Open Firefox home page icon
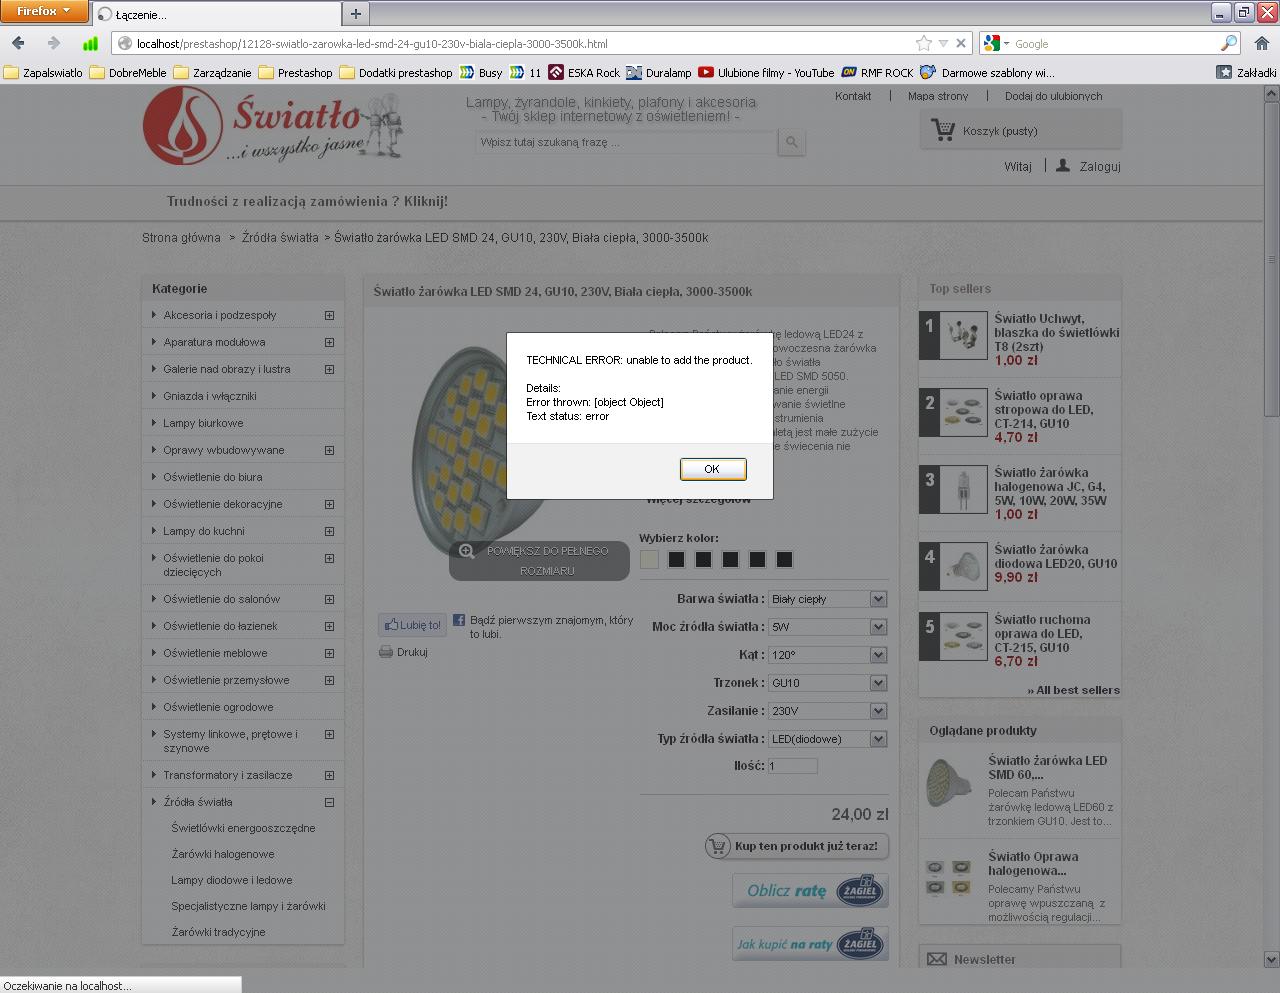The height and width of the screenshot is (993, 1280). pyautogui.click(x=1262, y=43)
